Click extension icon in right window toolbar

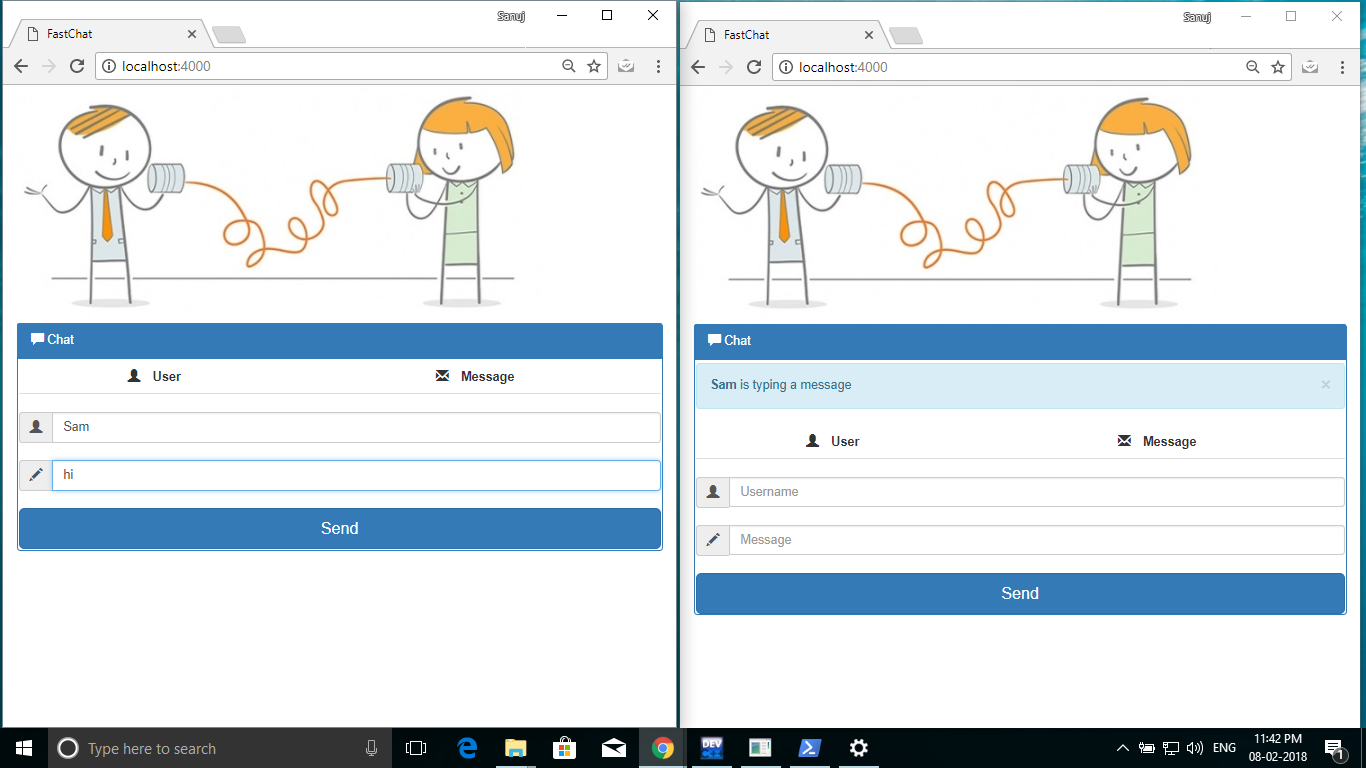[1310, 67]
